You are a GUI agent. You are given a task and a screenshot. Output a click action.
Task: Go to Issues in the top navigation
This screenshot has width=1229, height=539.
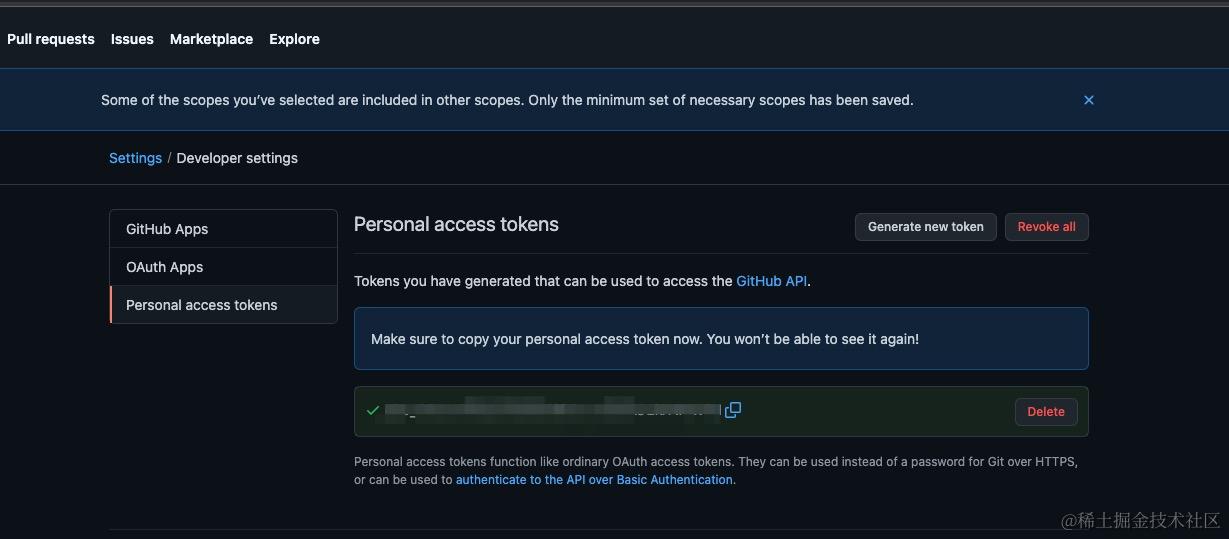(132, 39)
